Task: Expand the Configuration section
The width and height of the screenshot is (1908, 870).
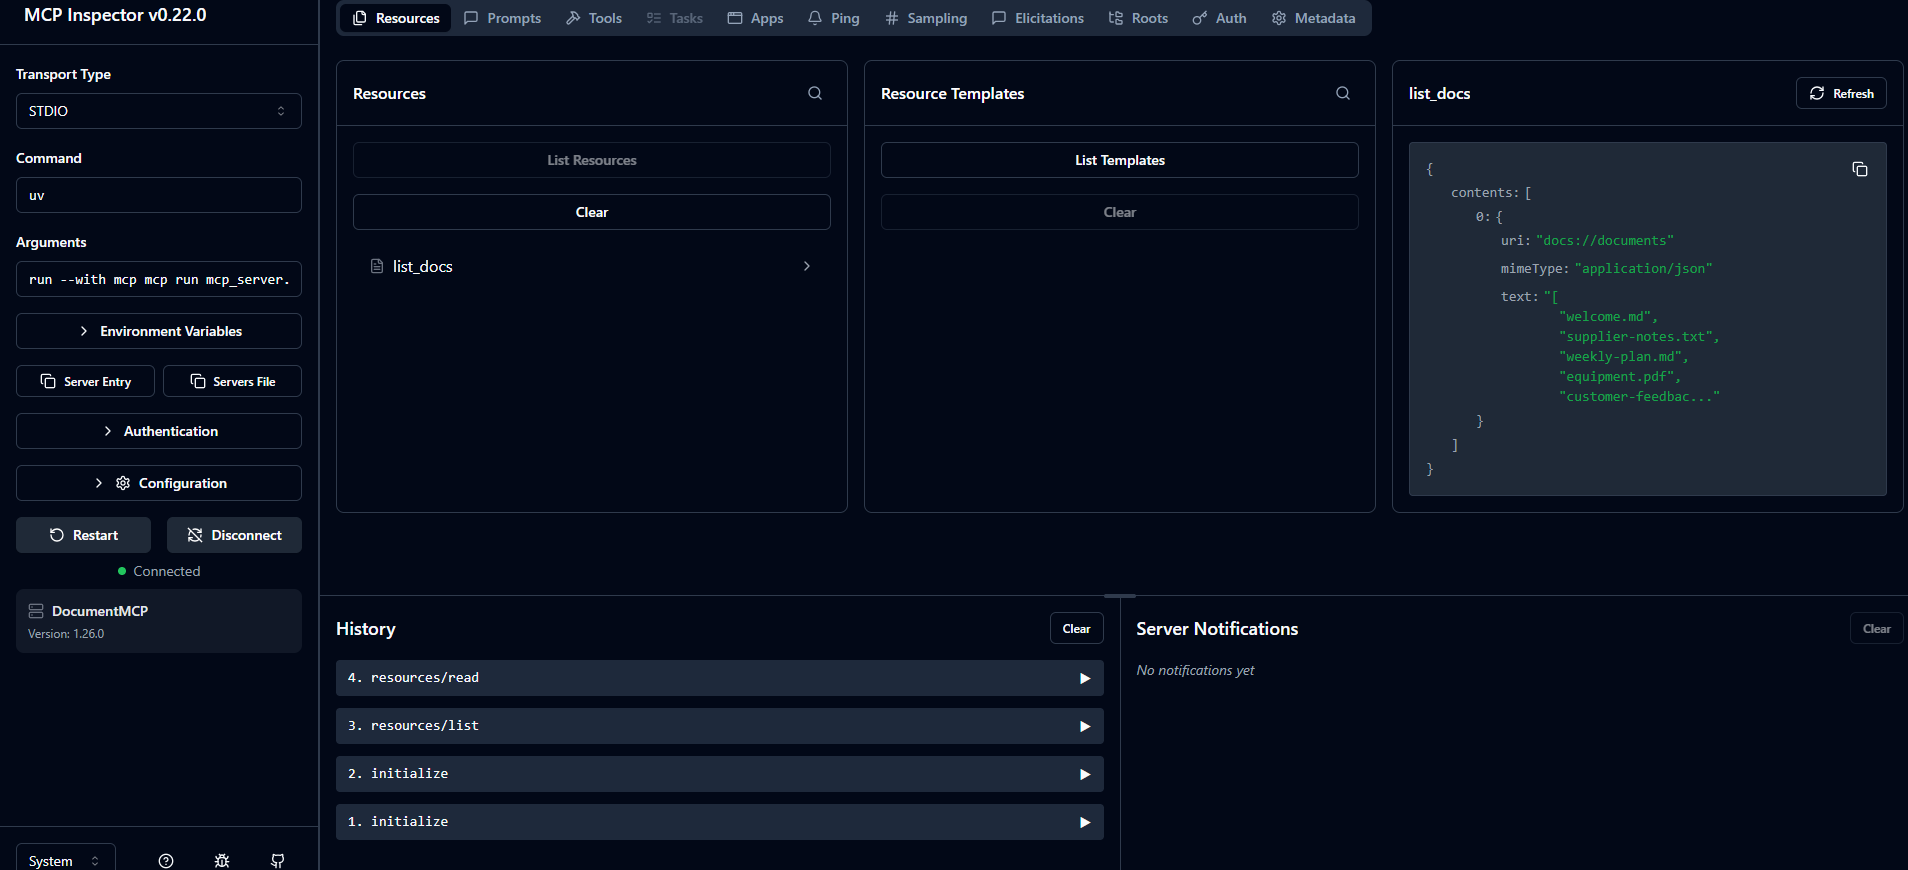Action: [159, 483]
